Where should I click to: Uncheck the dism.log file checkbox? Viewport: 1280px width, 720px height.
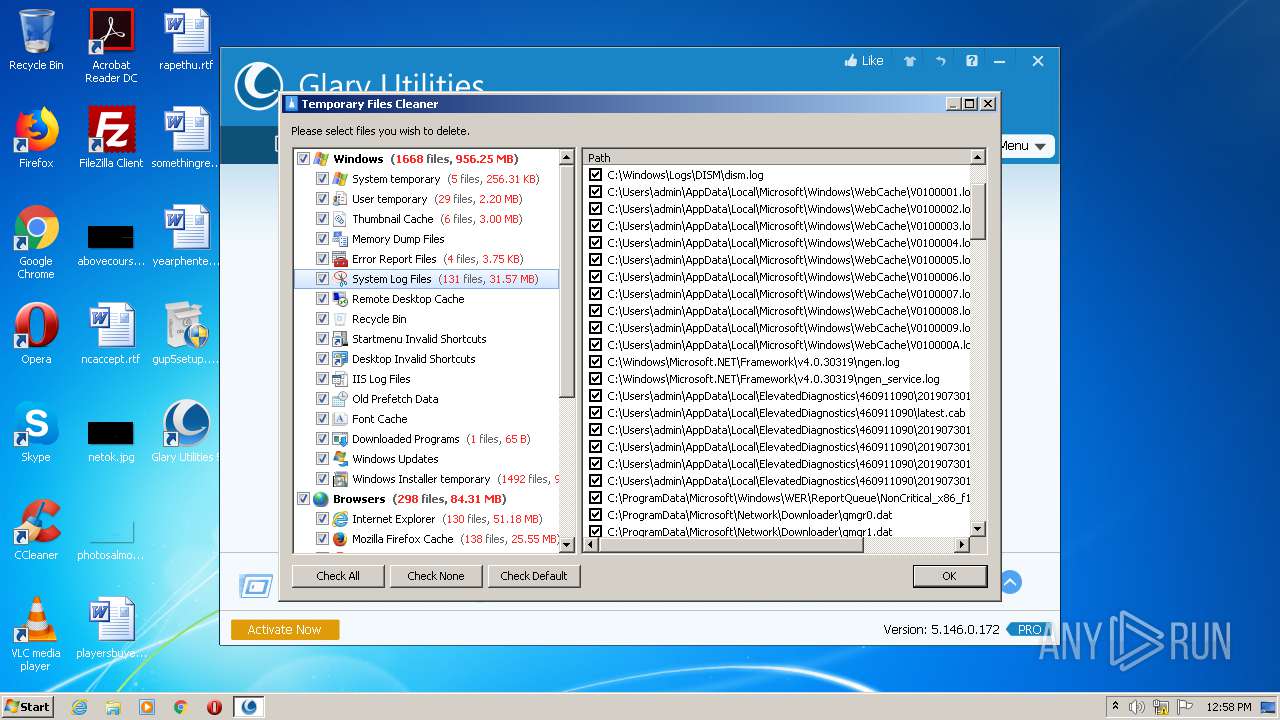596,175
